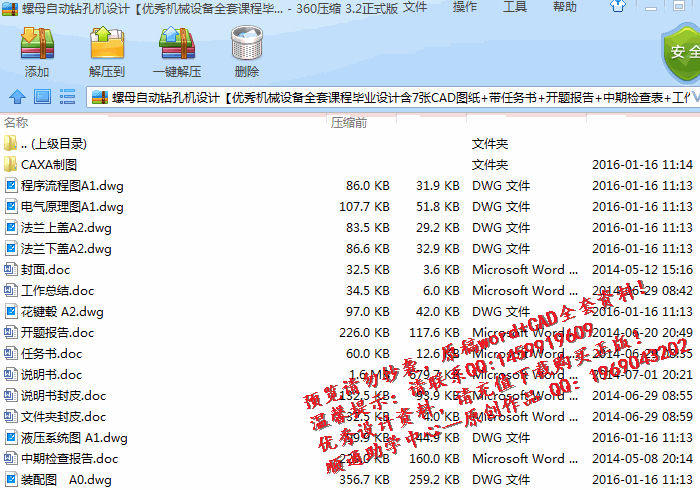Viewport: 700px width, 490px height.
Task: Click the DWG icon of 装配图 A0.dwg
Action: coord(11,479)
